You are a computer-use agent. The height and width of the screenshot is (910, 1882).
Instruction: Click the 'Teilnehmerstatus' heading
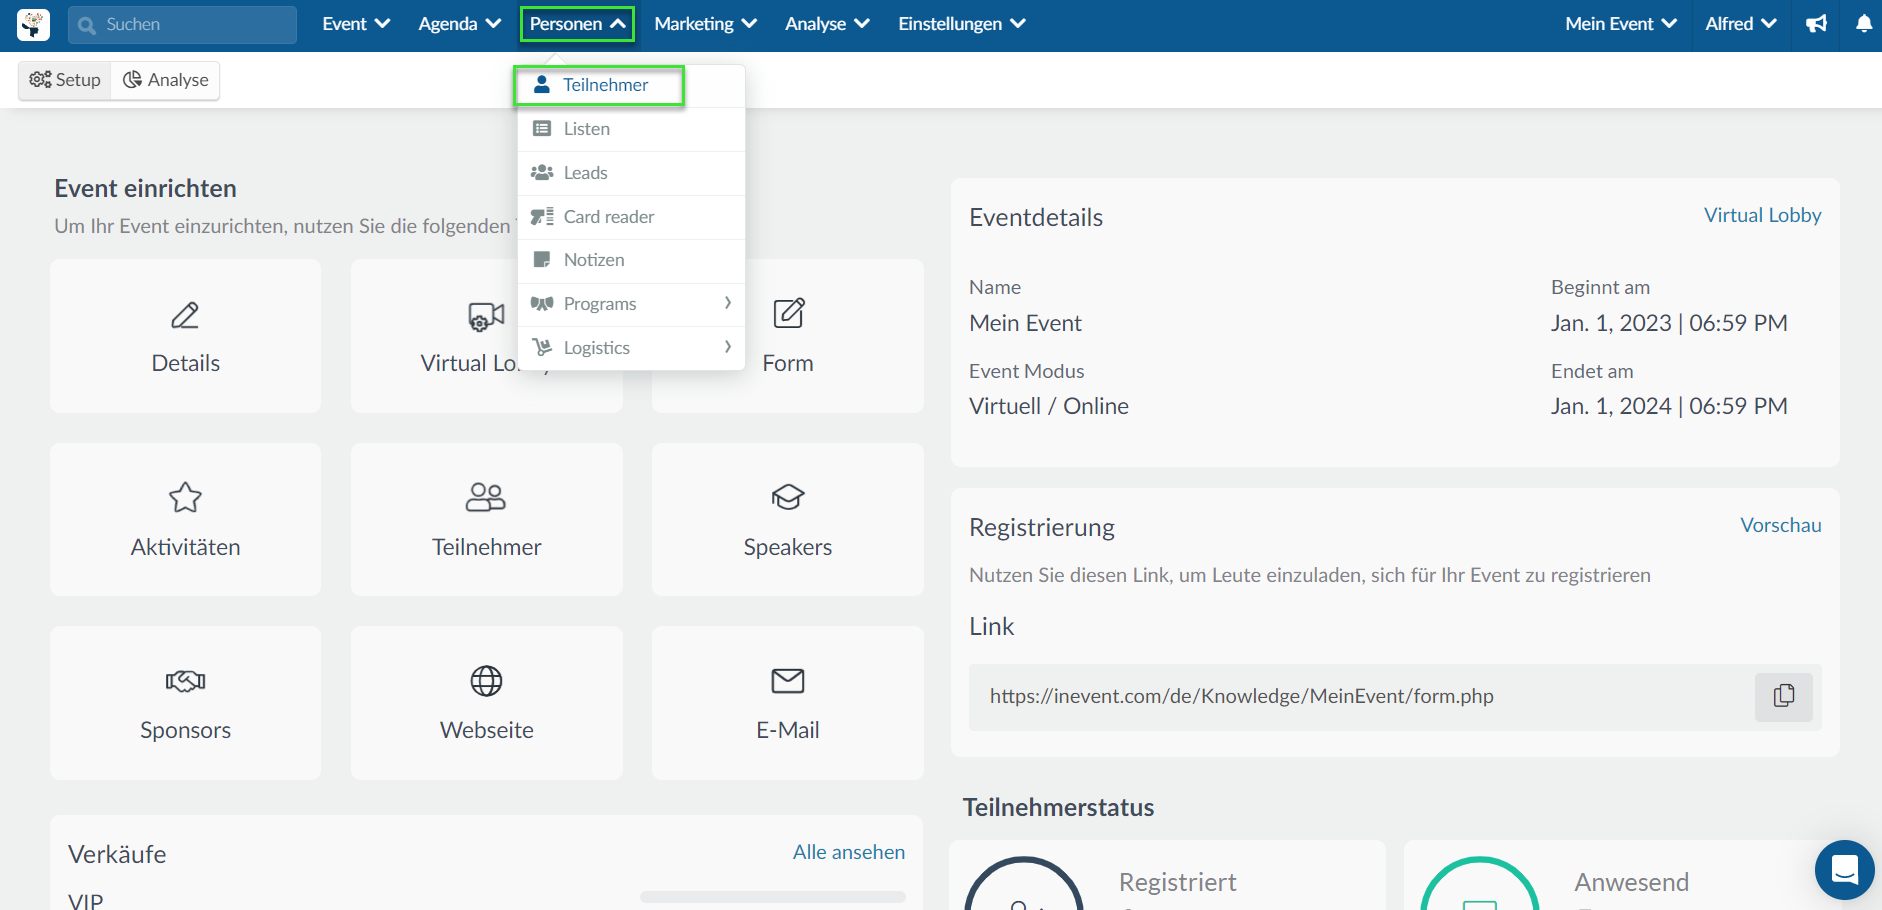pyautogui.click(x=1058, y=807)
